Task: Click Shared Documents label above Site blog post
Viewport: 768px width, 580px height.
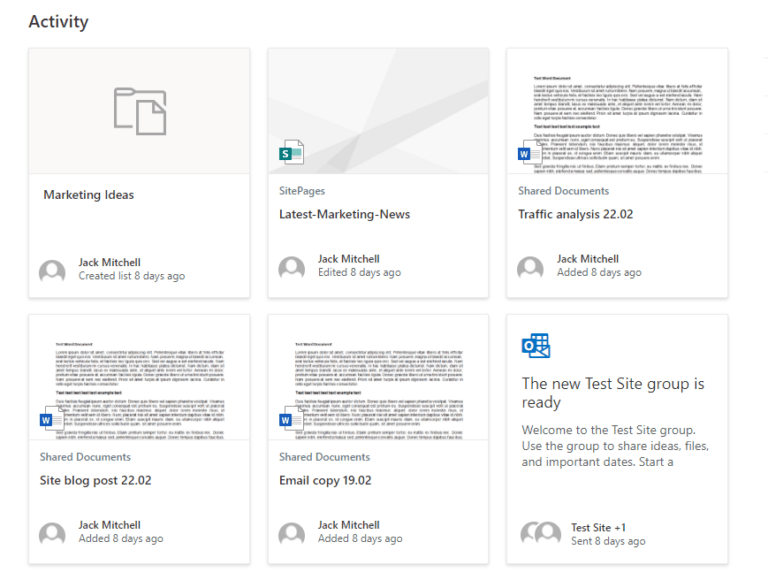Action: pos(85,457)
